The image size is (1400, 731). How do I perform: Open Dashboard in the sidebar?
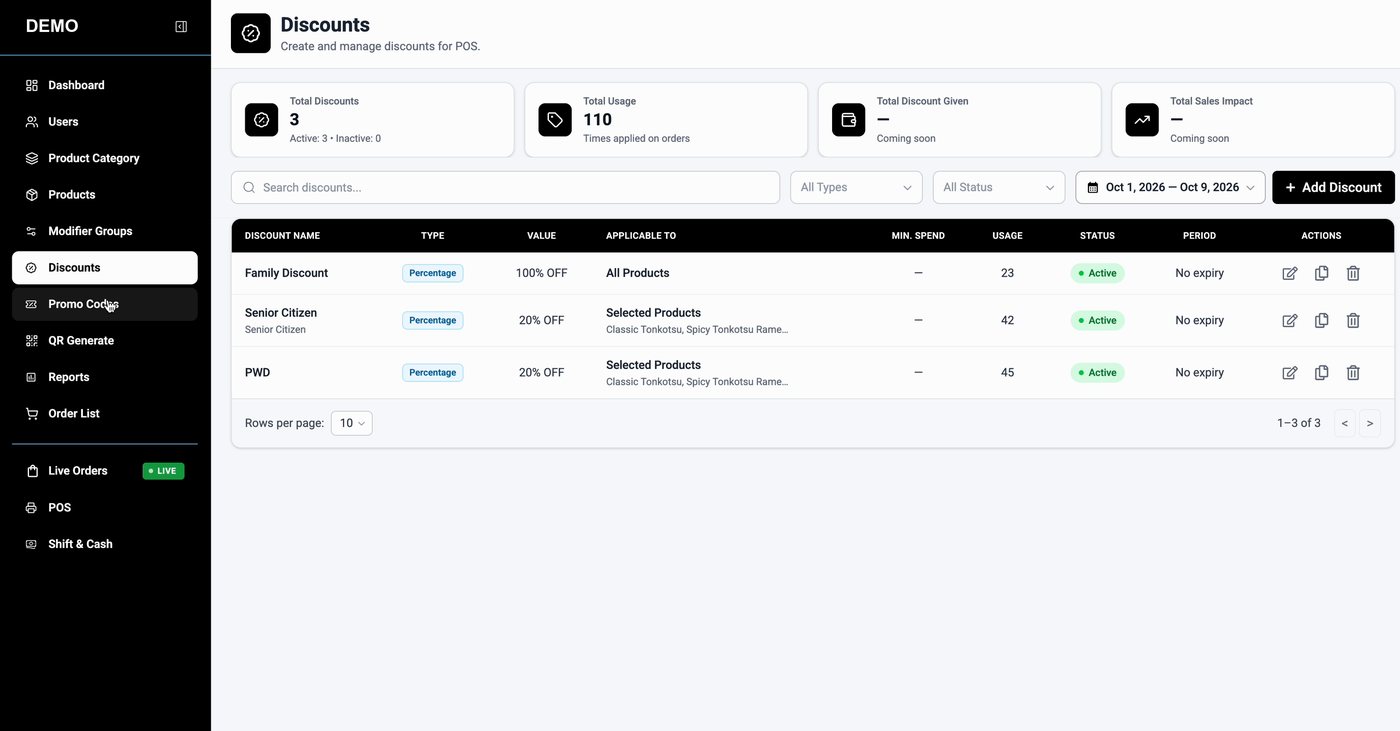105,85
